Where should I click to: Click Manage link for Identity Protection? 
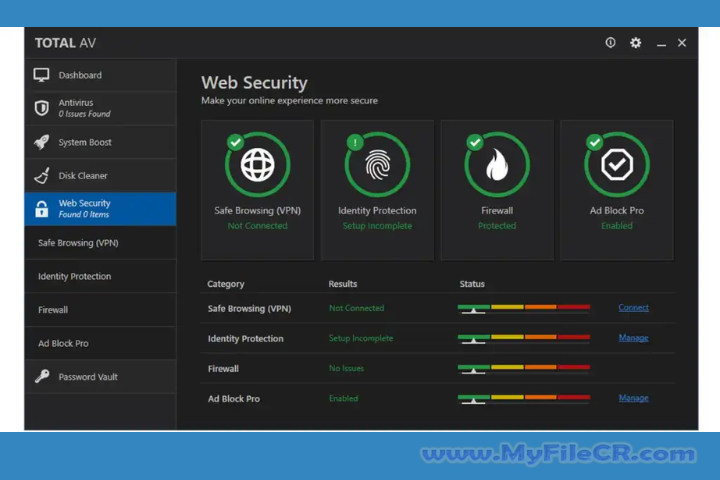coord(633,338)
